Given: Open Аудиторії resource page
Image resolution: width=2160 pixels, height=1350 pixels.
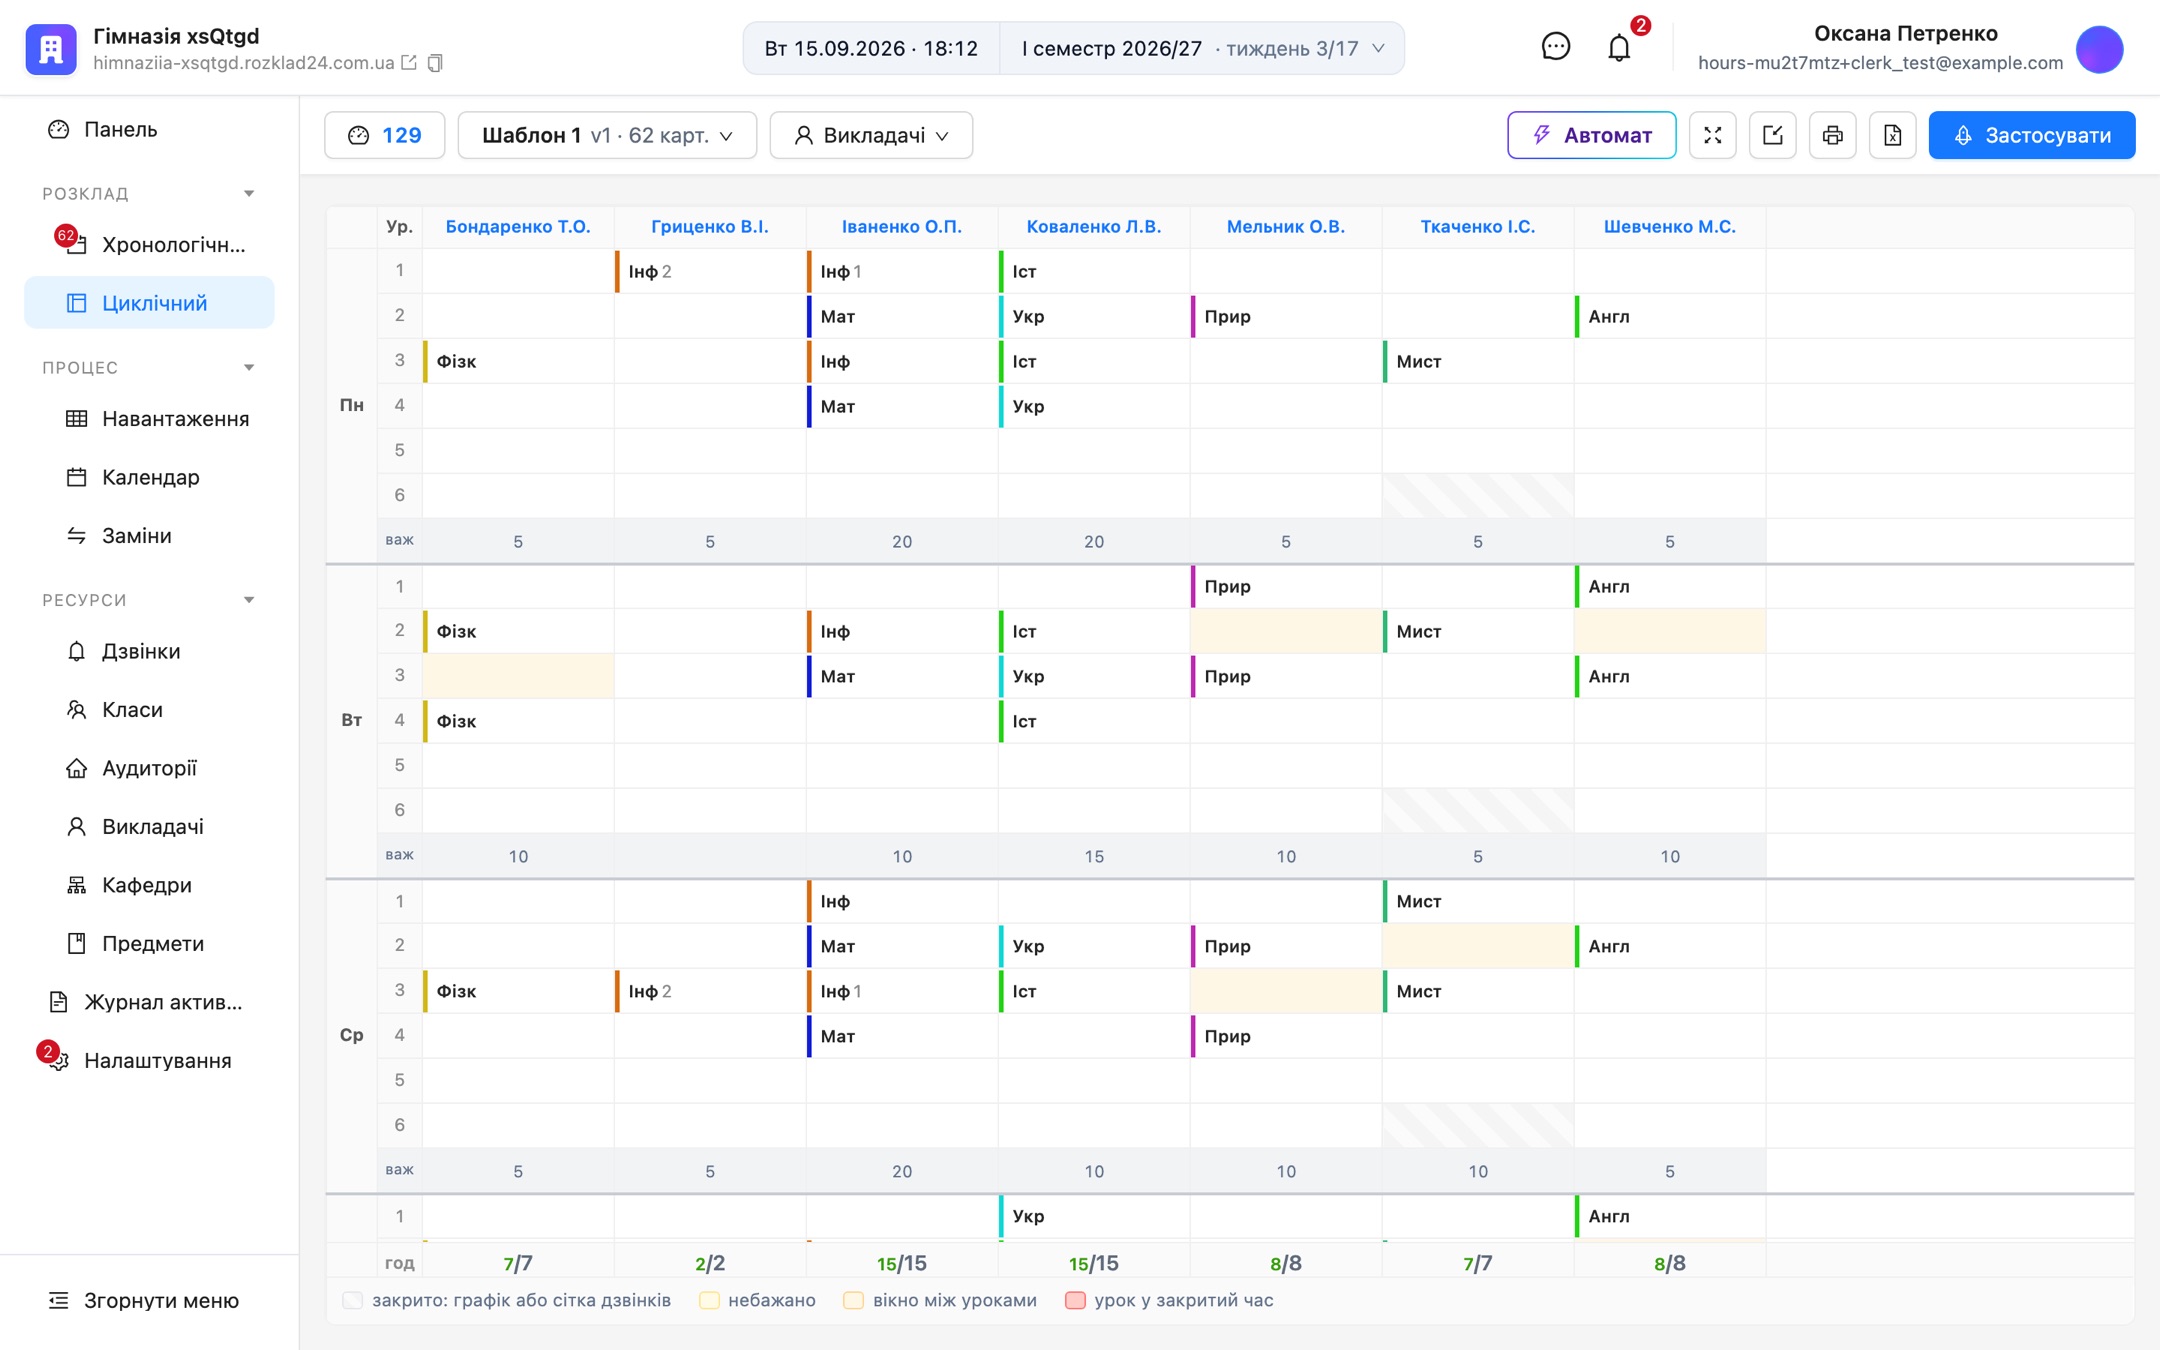Looking at the screenshot, I should click(x=149, y=768).
